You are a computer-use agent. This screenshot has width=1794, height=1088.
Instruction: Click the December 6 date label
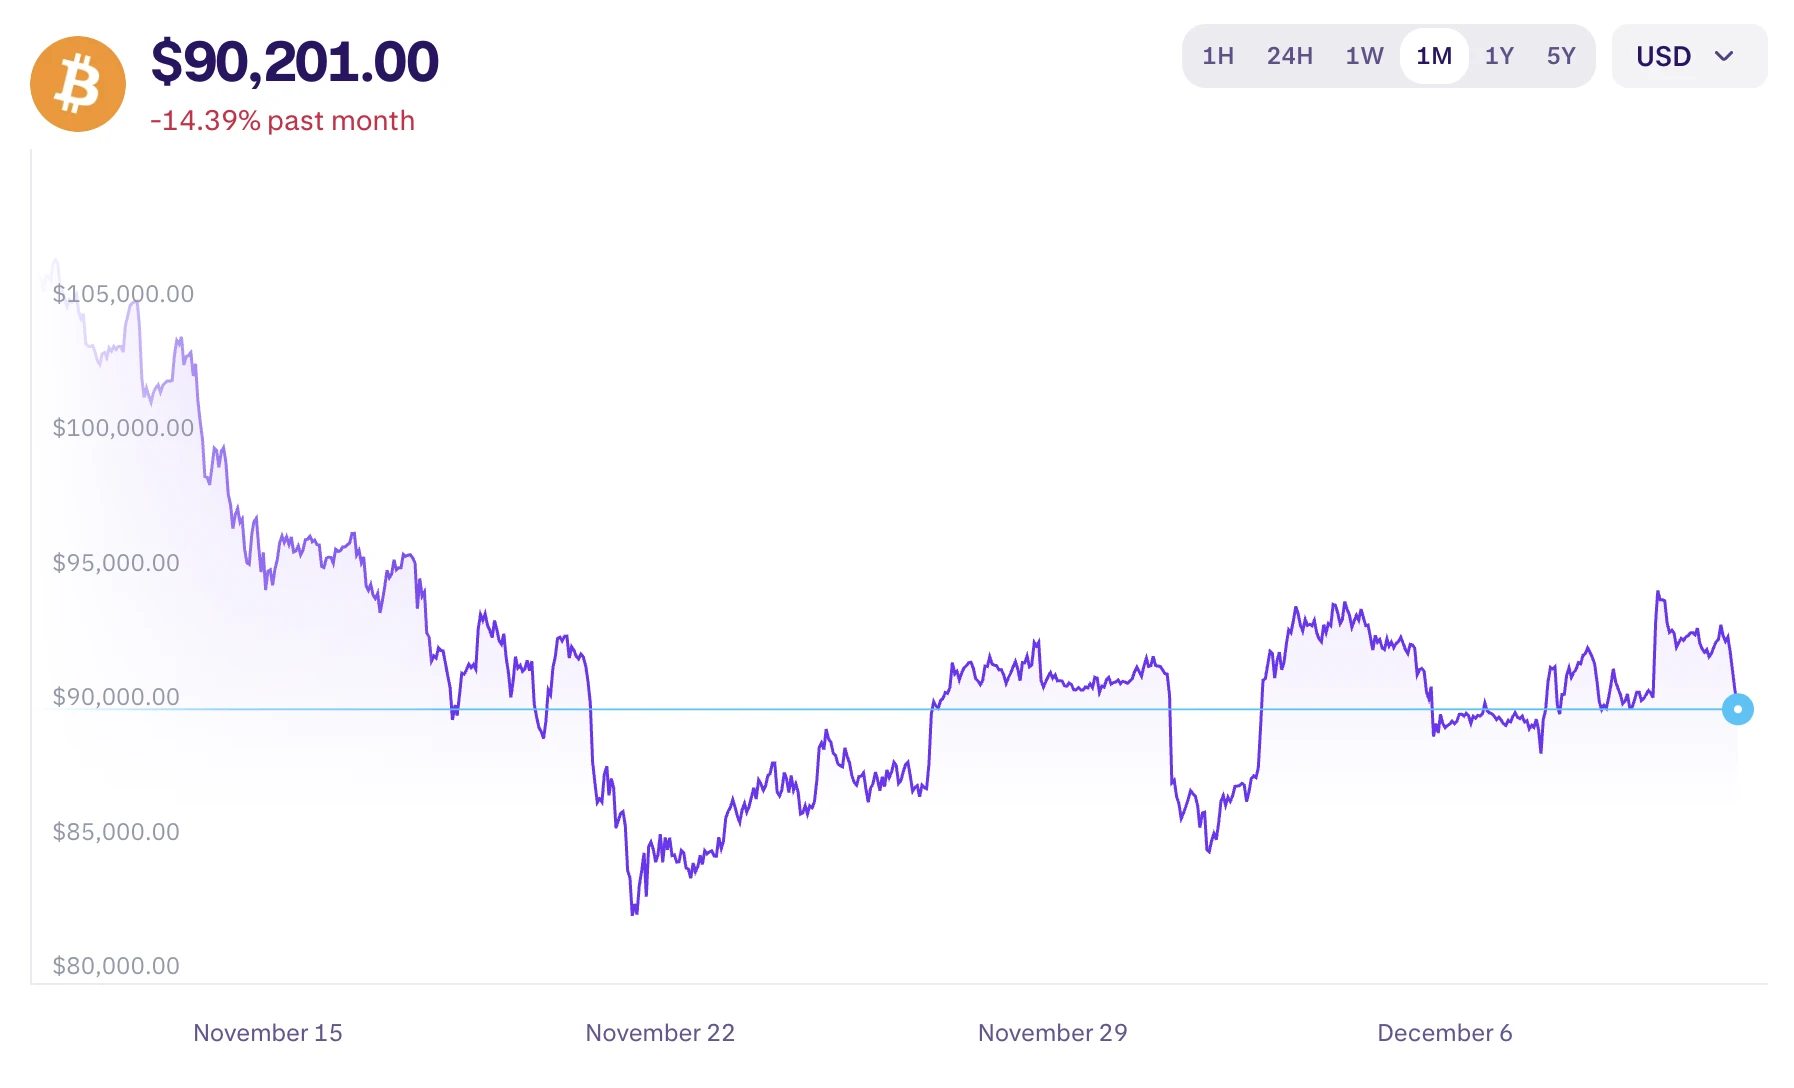pyautogui.click(x=1444, y=1033)
